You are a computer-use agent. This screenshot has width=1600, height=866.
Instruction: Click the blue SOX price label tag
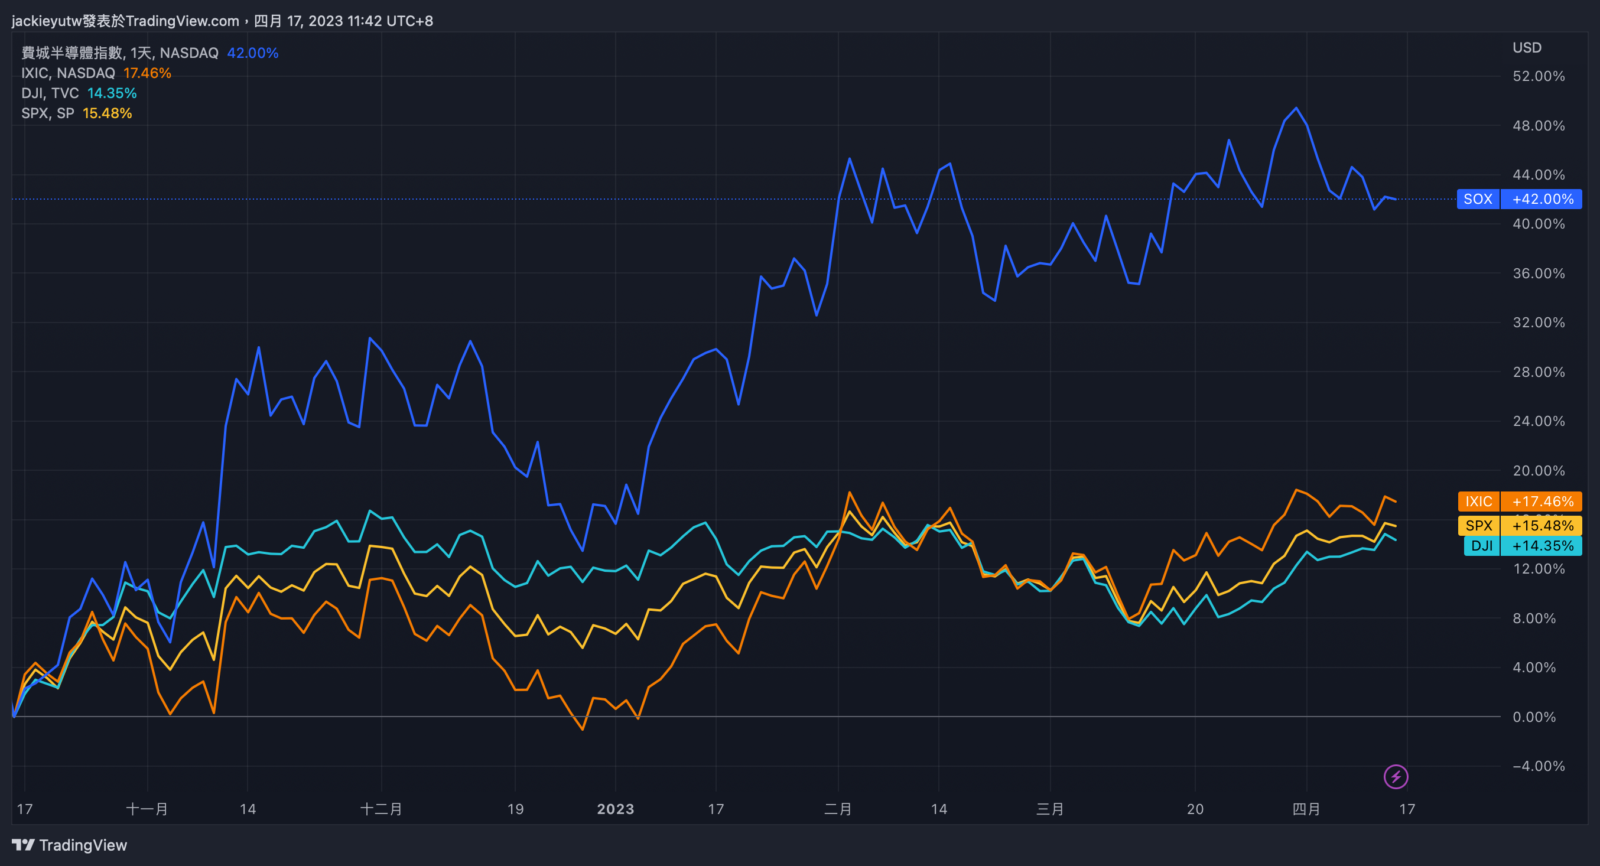coord(1477,199)
